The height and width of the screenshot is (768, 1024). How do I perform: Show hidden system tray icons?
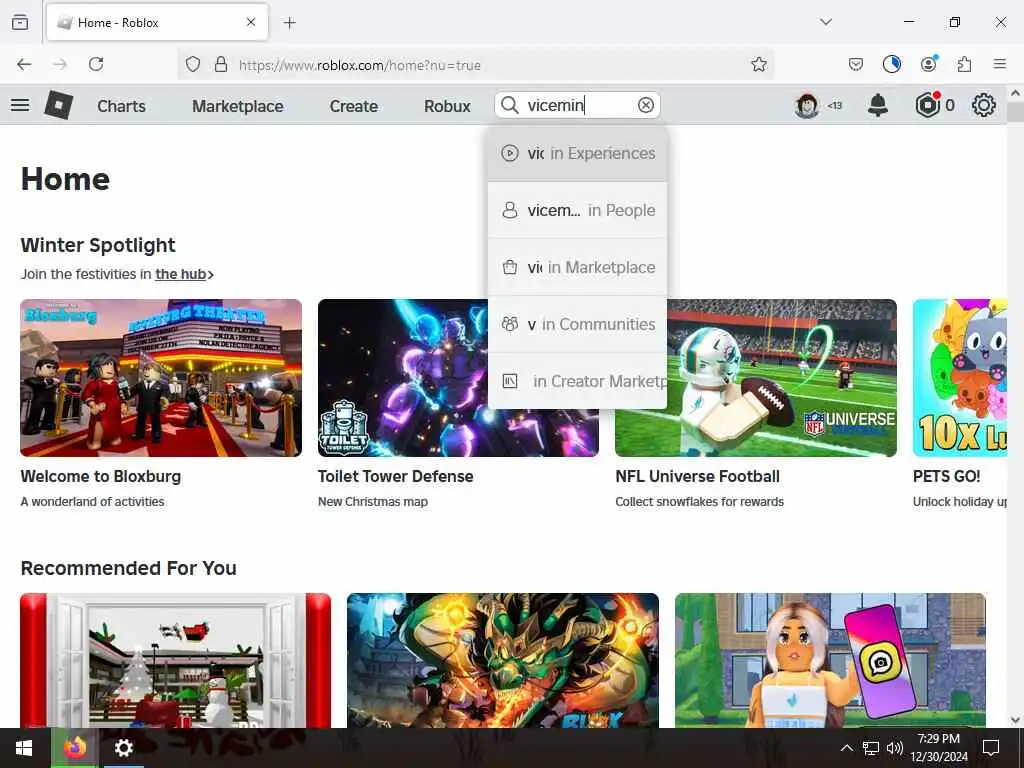[x=846, y=748]
